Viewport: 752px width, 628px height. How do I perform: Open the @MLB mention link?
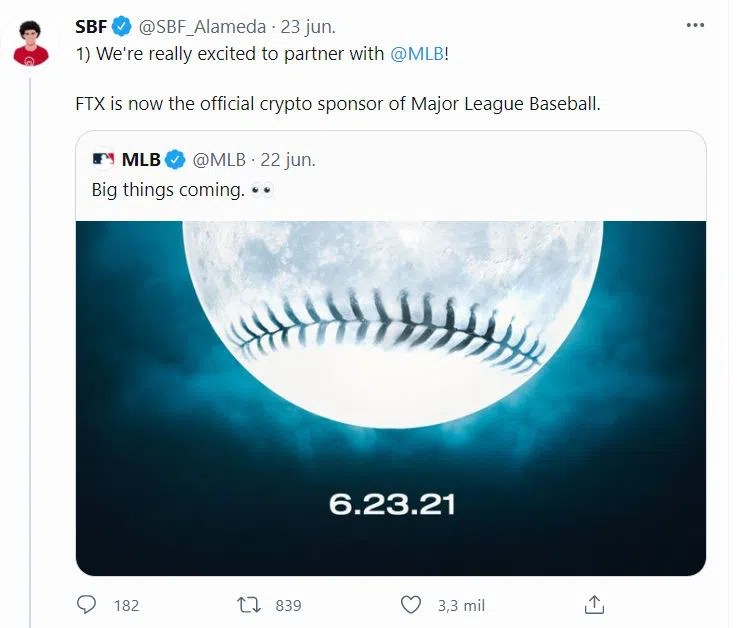coord(414,54)
